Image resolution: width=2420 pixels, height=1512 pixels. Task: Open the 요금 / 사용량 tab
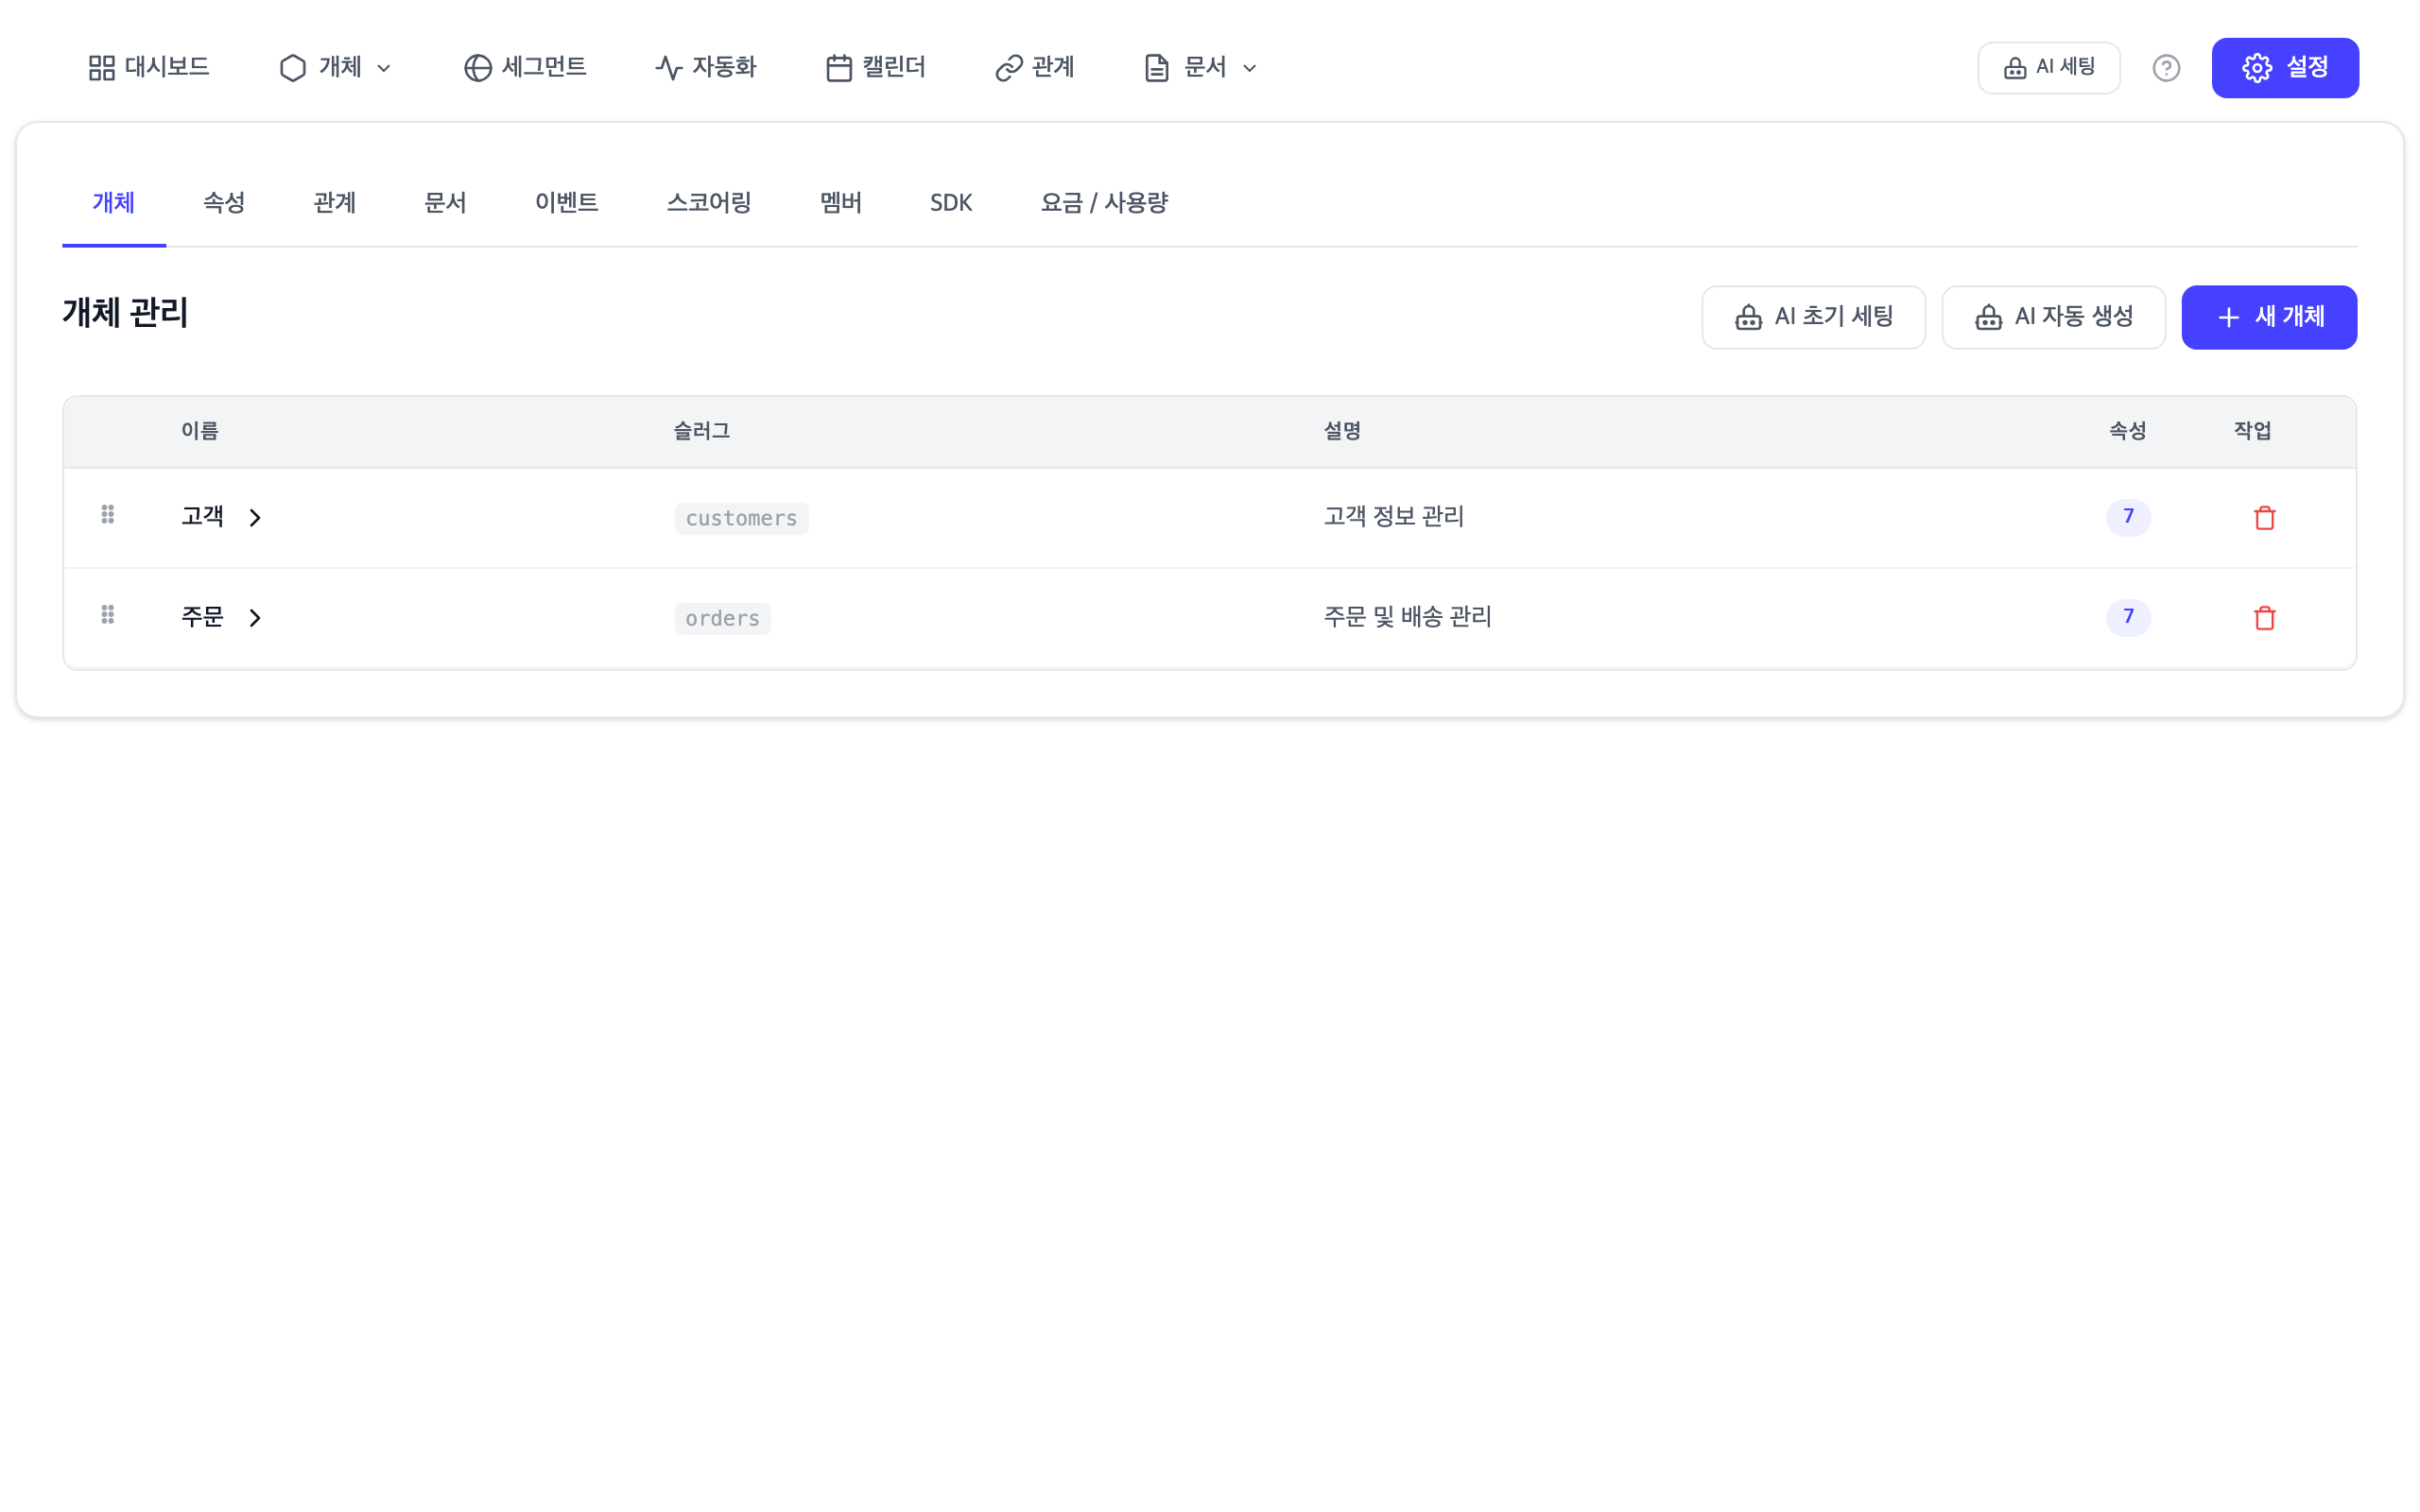(1105, 203)
